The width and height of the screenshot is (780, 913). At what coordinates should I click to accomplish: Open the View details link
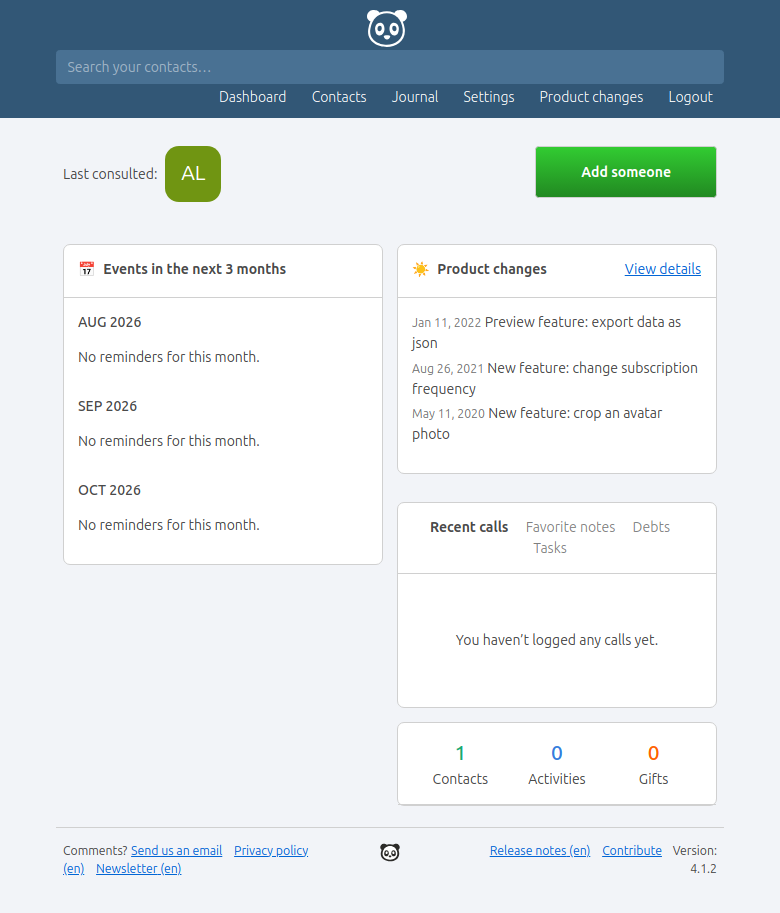[662, 268]
